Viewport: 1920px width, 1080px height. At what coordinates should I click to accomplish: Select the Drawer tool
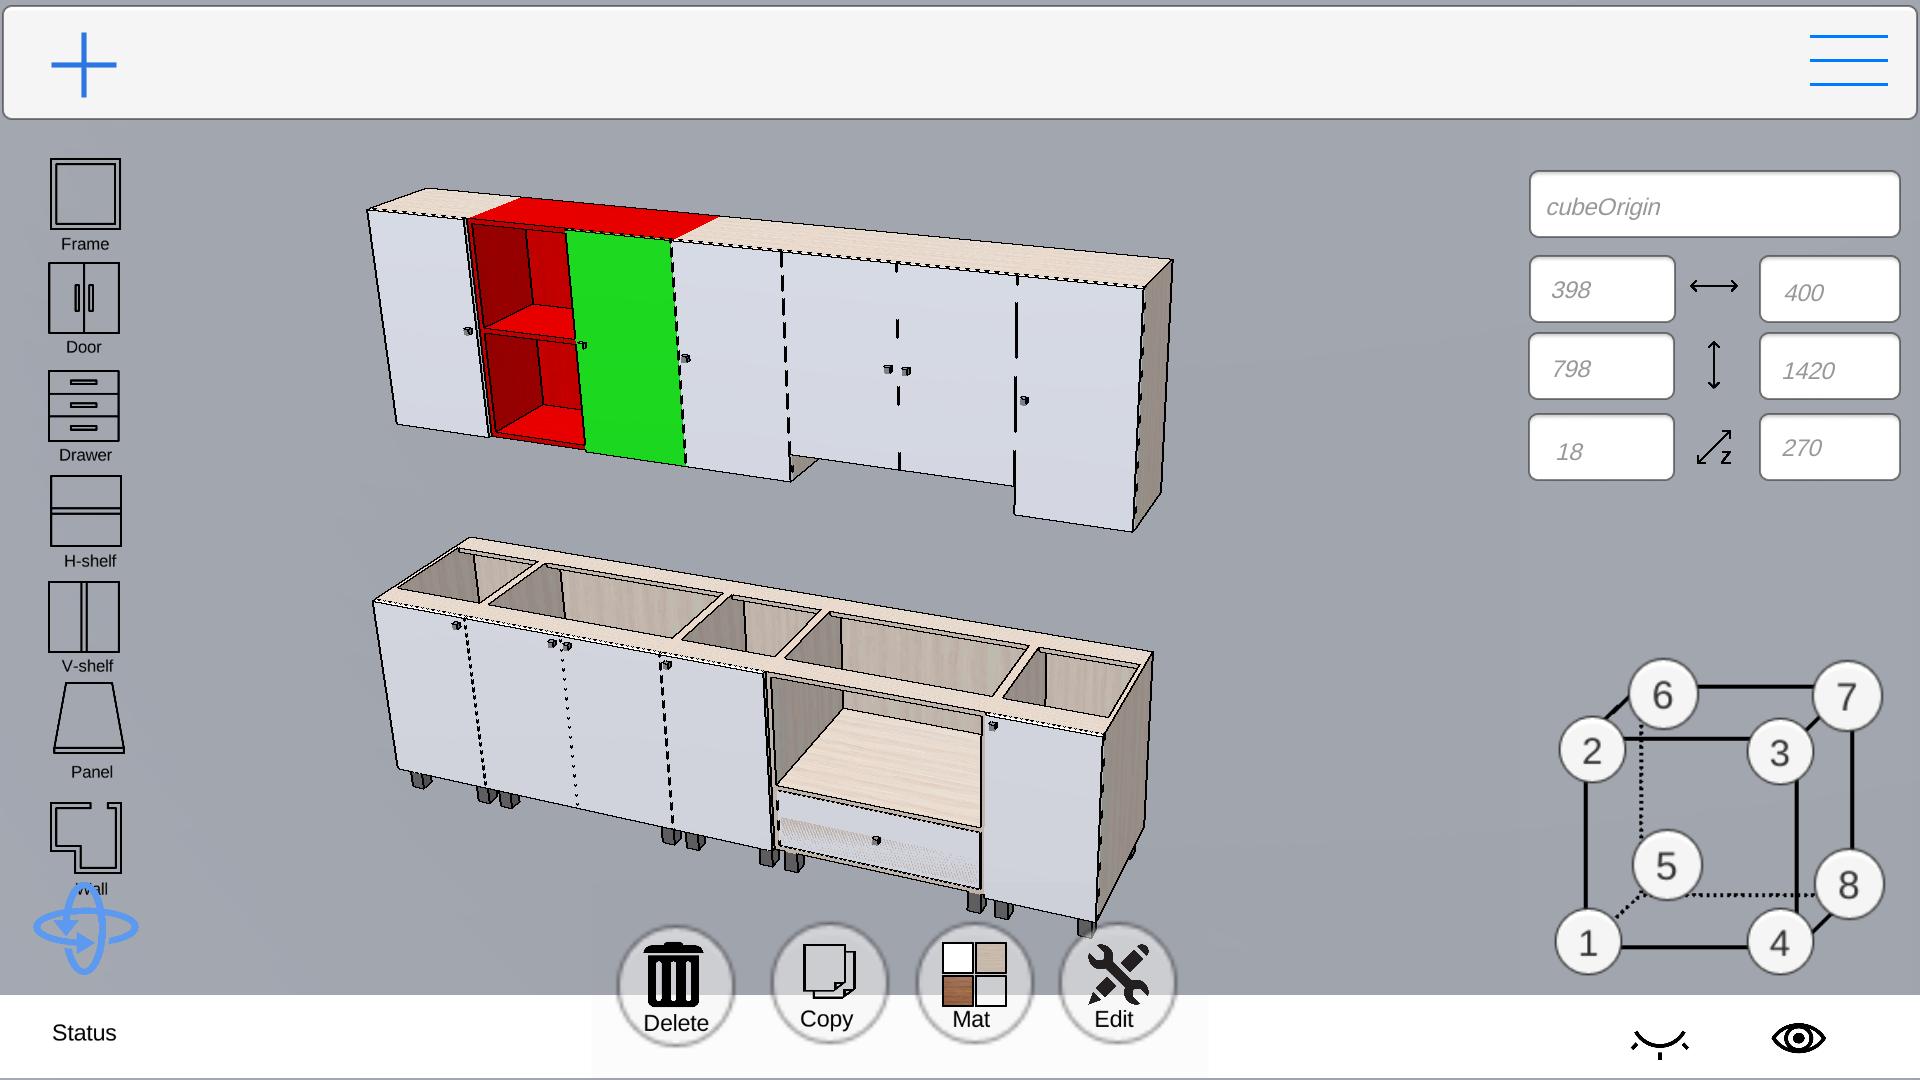coord(85,408)
